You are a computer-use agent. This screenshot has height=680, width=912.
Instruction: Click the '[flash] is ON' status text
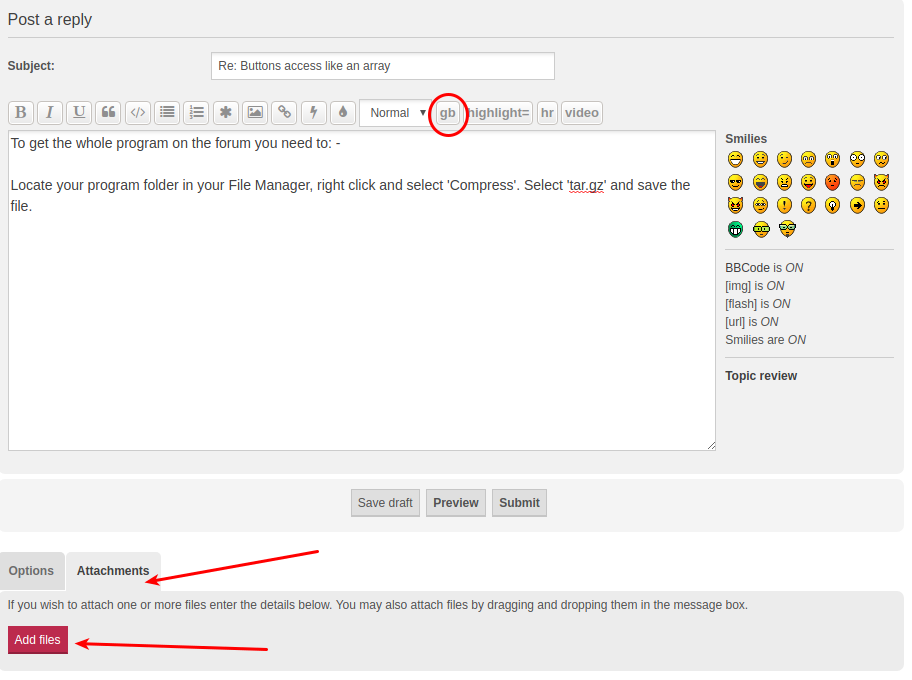pos(757,304)
